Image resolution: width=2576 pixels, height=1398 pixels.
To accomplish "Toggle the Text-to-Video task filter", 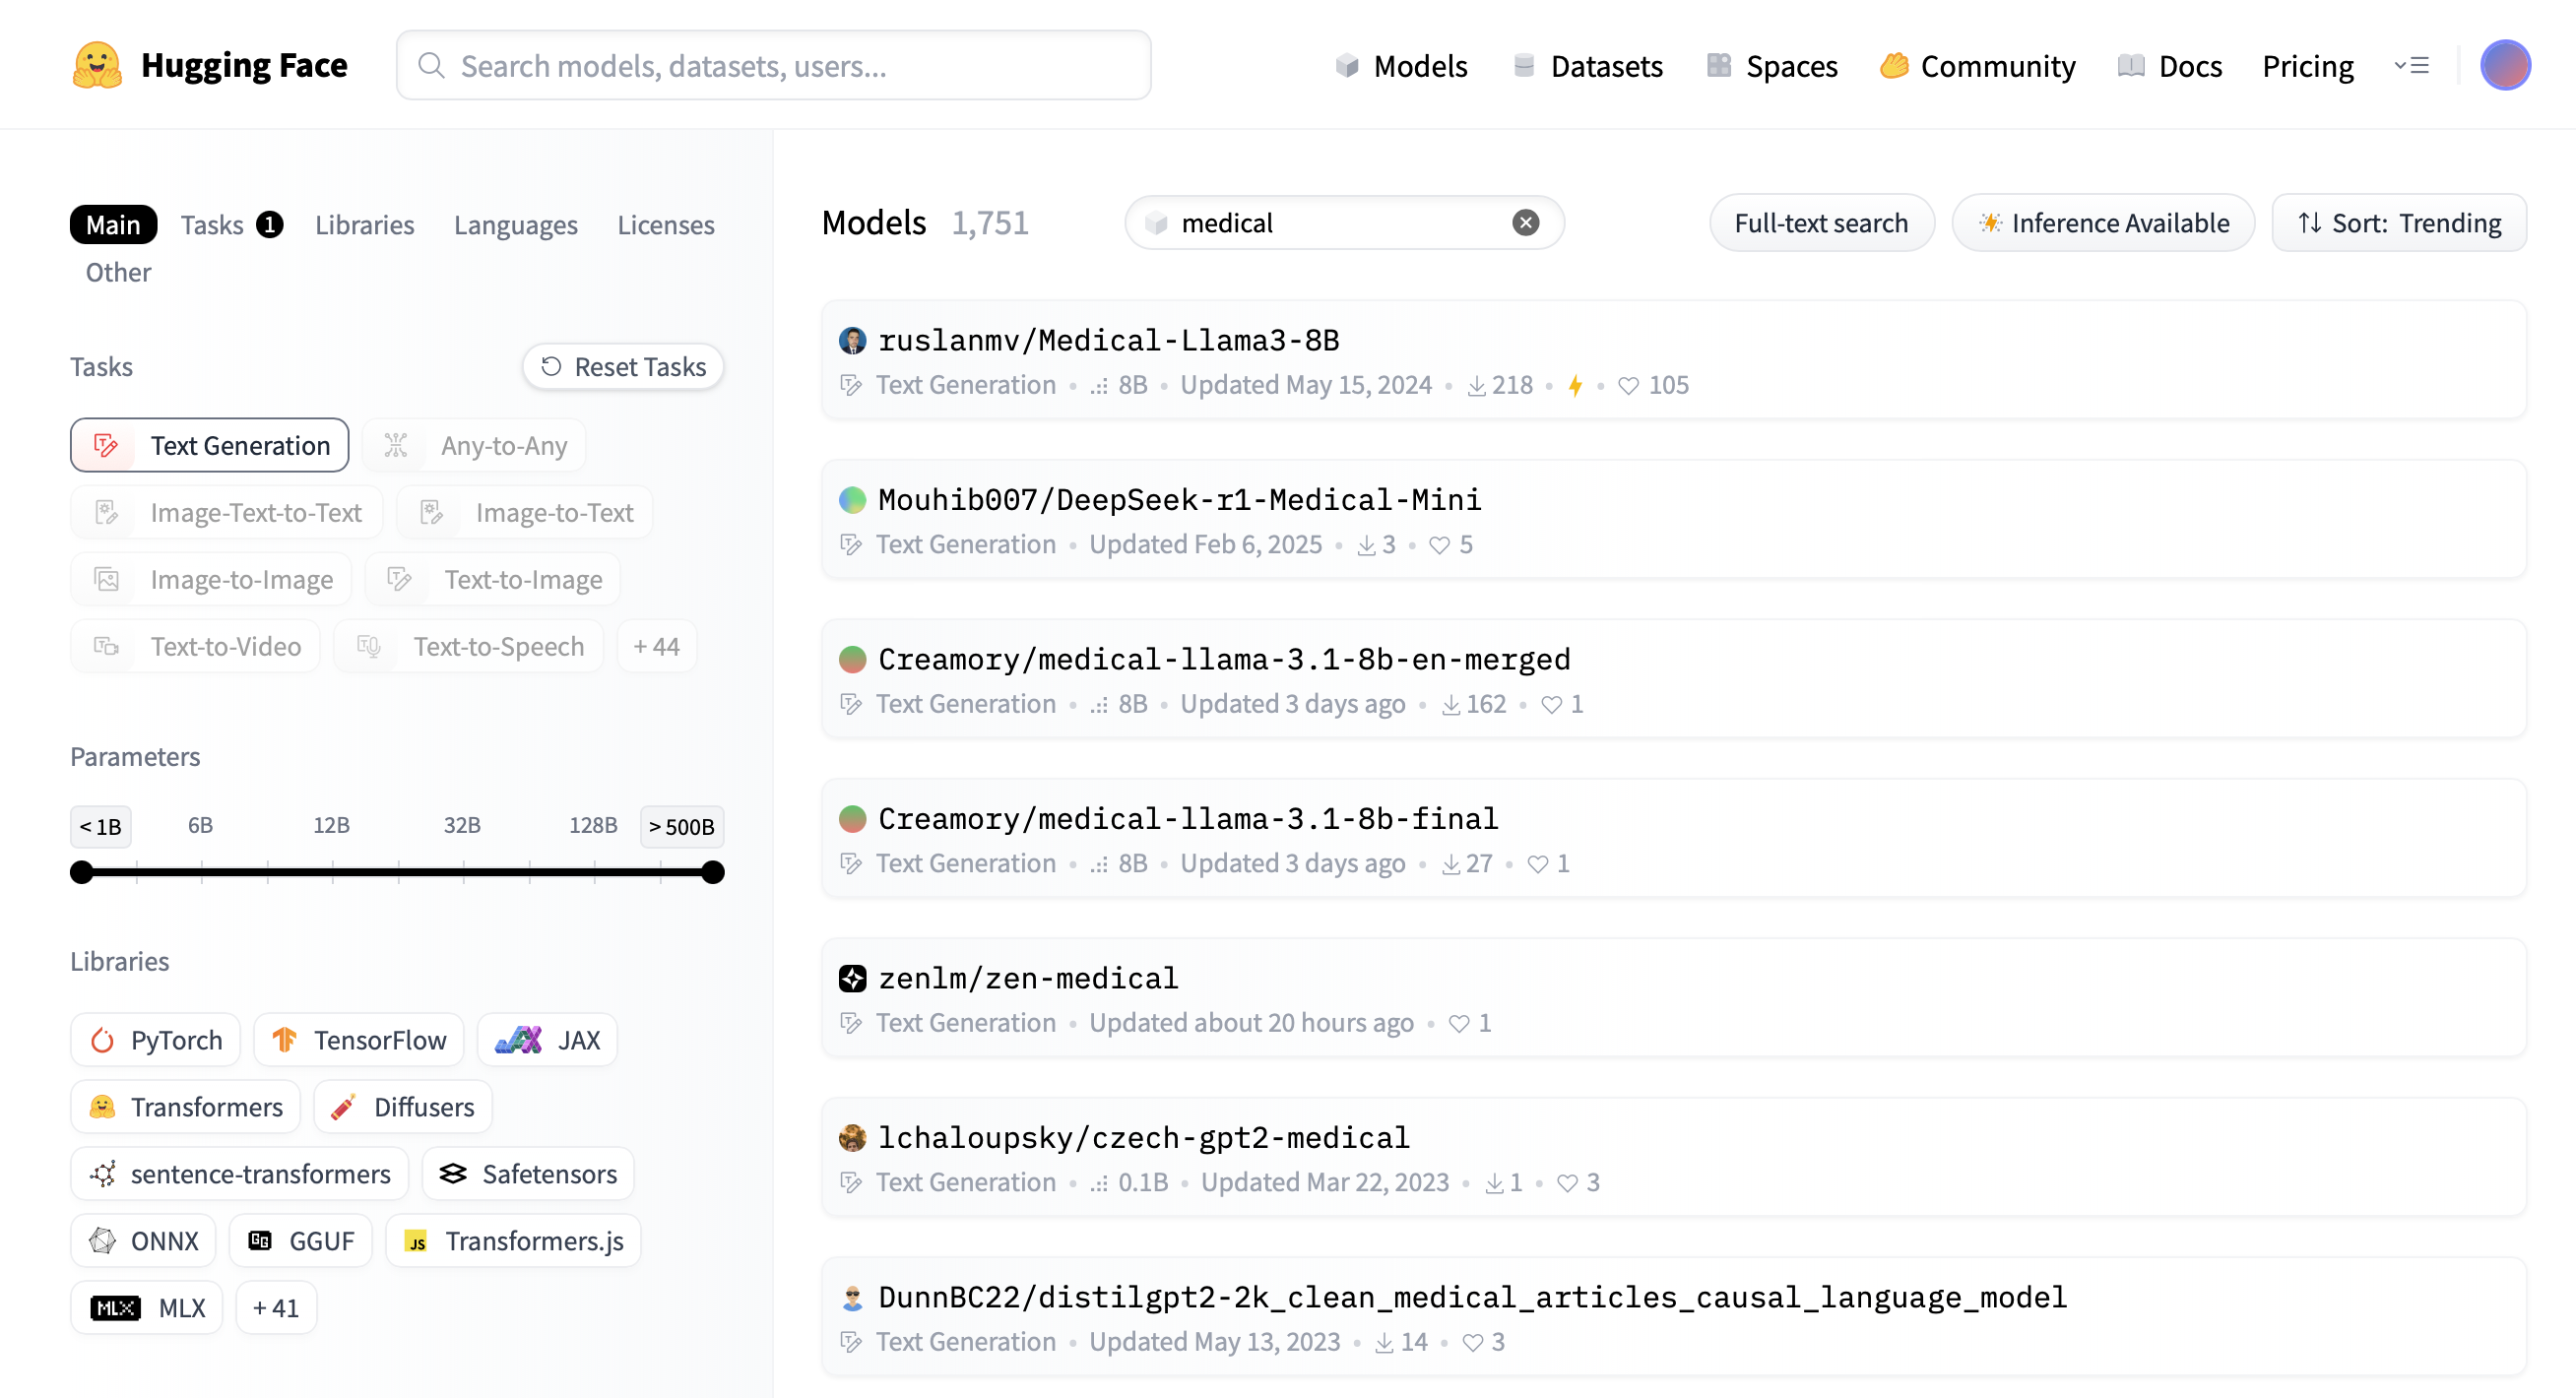I will 195,646.
